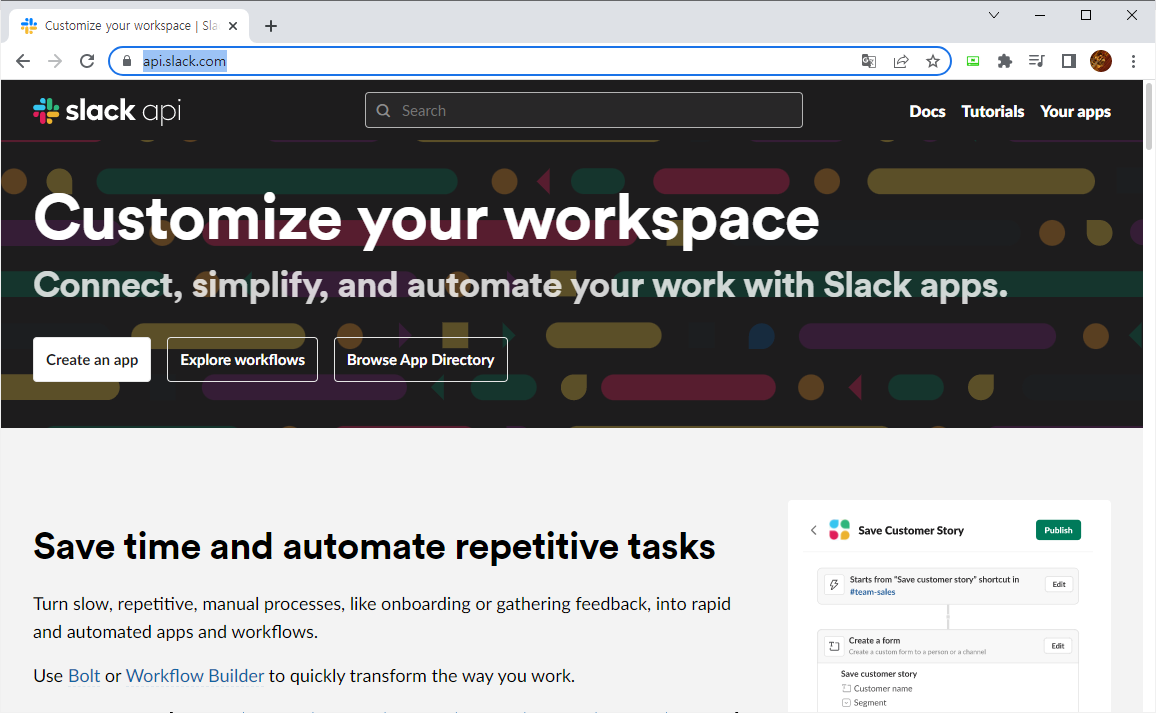This screenshot has height=713, width=1156.
Task: Click the back chevron beside Save Customer Story
Action: point(813,530)
